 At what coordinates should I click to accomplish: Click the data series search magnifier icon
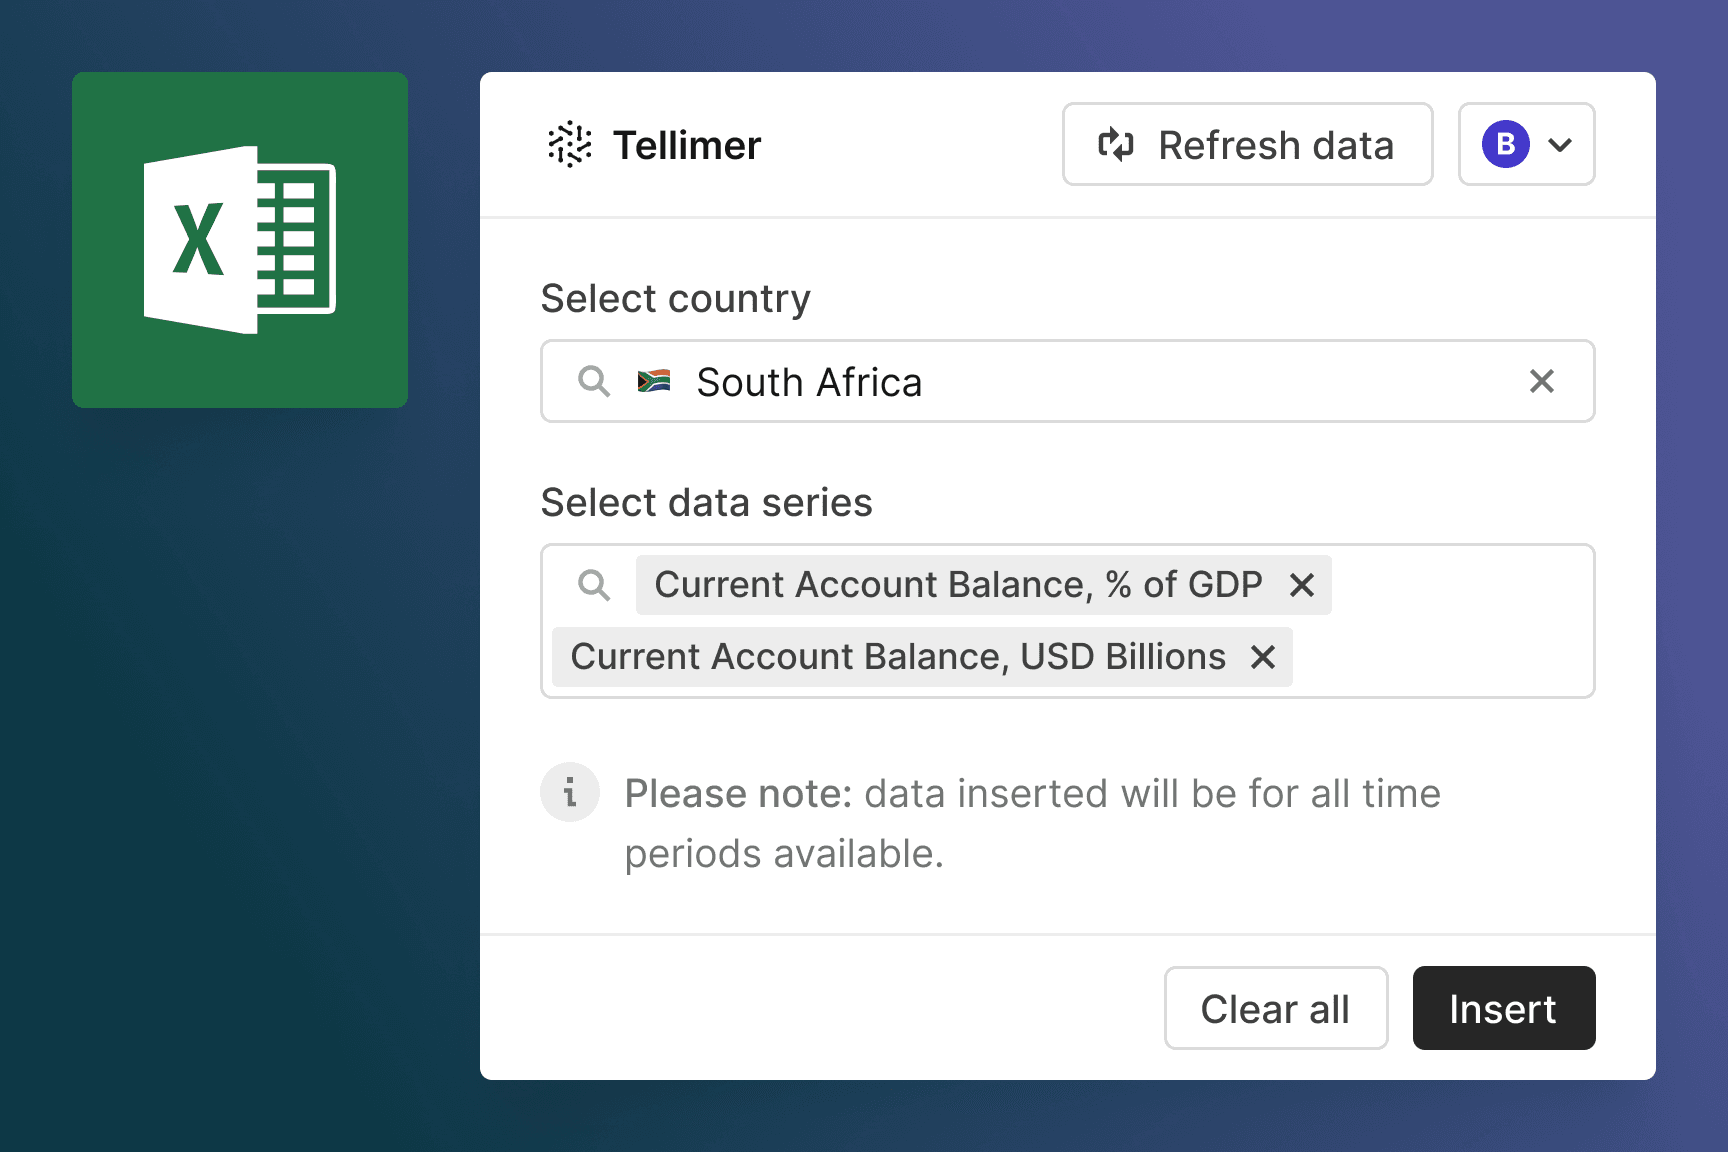tap(594, 585)
